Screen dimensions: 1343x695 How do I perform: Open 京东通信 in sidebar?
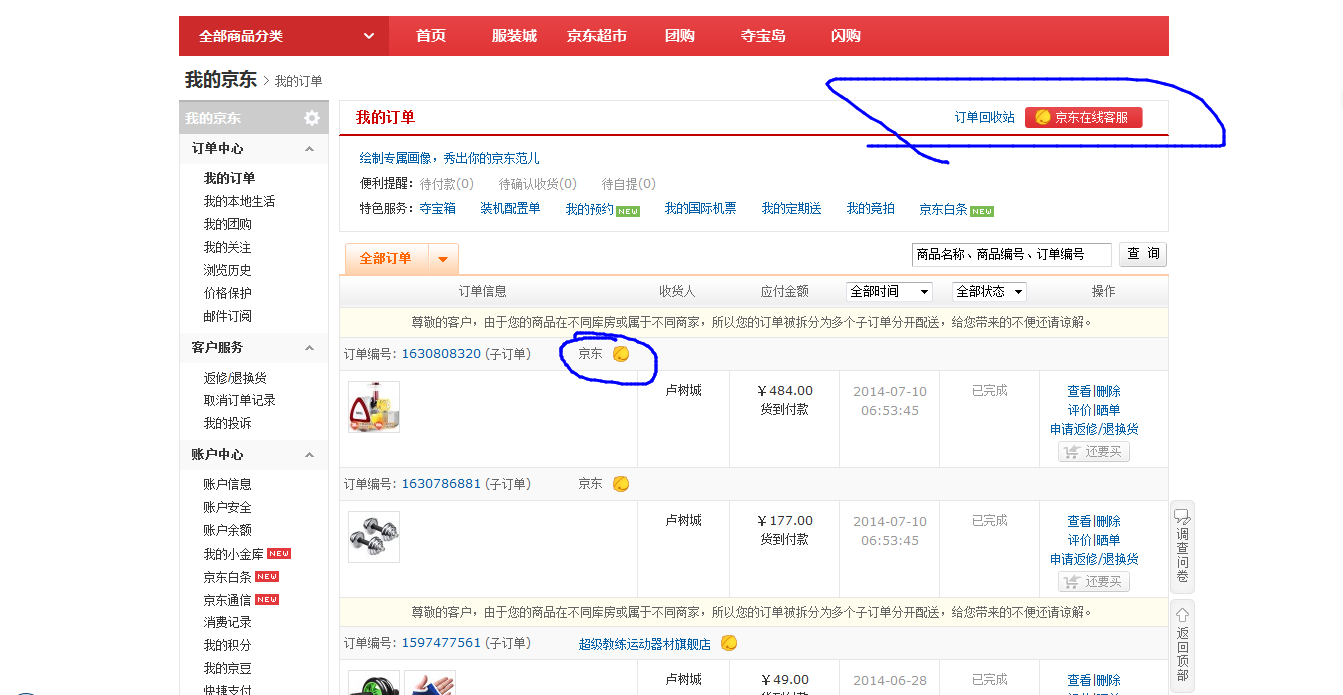[228, 600]
